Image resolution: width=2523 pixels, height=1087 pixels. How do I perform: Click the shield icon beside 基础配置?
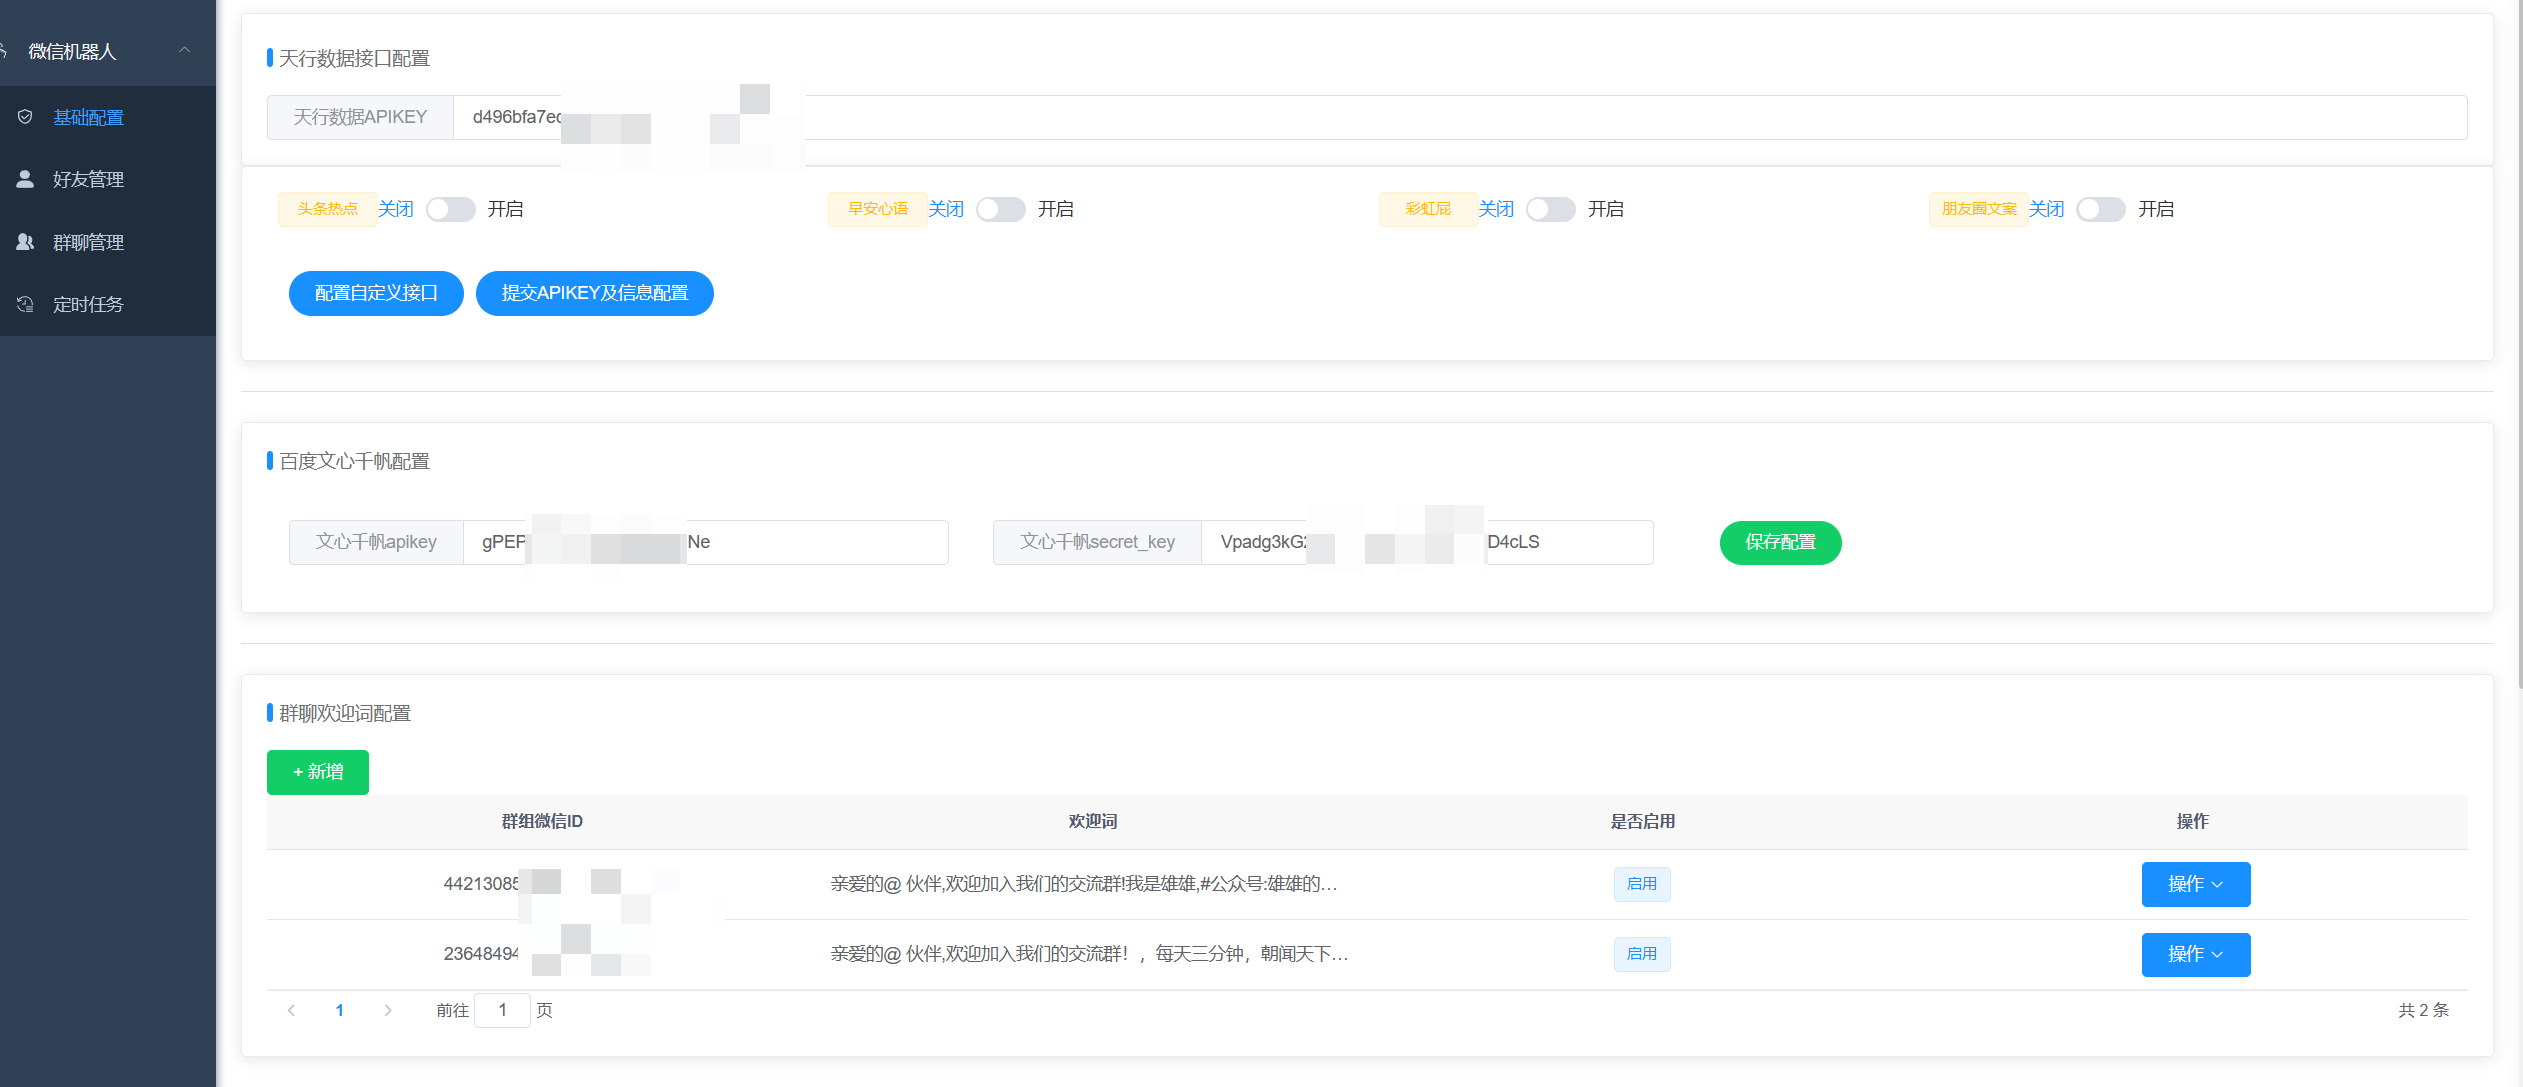[25, 117]
